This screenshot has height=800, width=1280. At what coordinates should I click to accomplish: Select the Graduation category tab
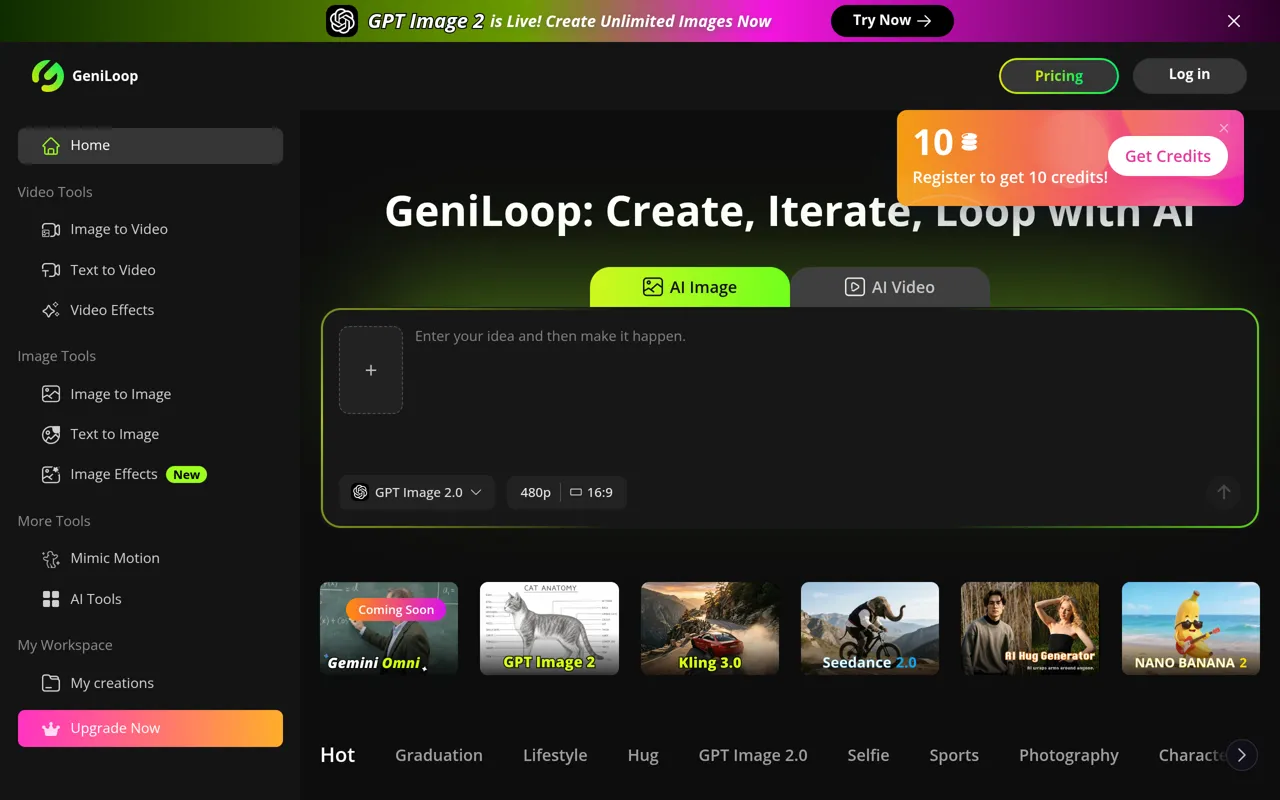tap(439, 755)
